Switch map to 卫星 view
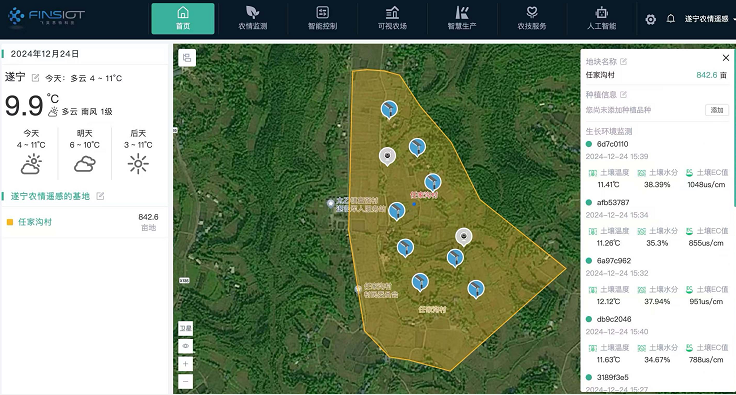This screenshot has width=736, height=395. pyautogui.click(x=185, y=328)
